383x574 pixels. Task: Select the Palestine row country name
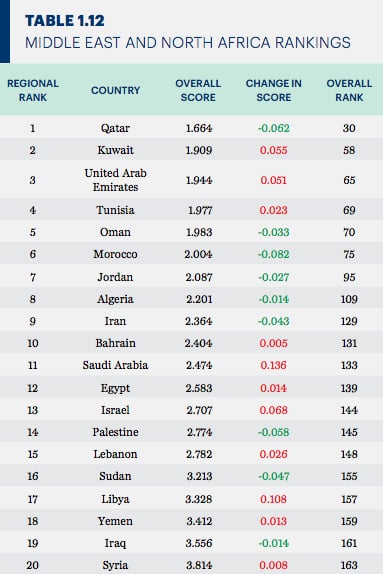(115, 432)
